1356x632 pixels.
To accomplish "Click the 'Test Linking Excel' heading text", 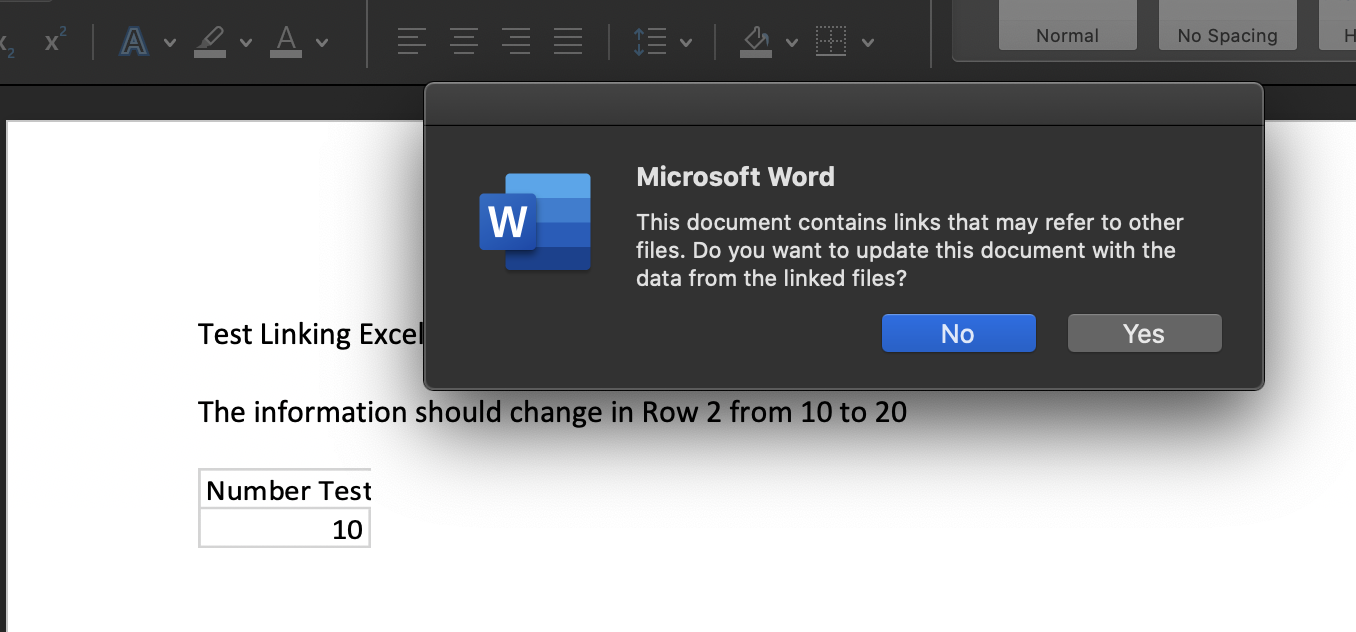I will (311, 334).
